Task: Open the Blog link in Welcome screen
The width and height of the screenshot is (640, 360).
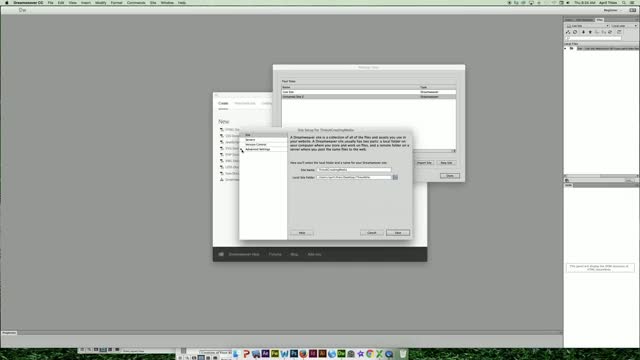Action: click(x=294, y=254)
